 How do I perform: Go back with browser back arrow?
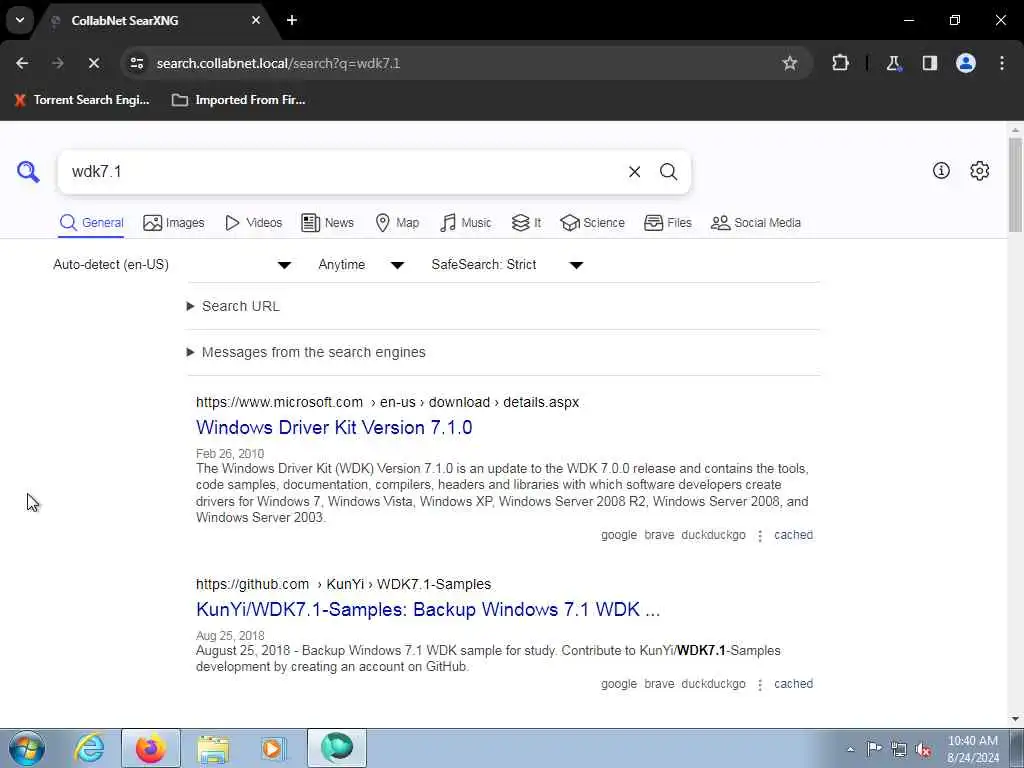click(x=22, y=63)
